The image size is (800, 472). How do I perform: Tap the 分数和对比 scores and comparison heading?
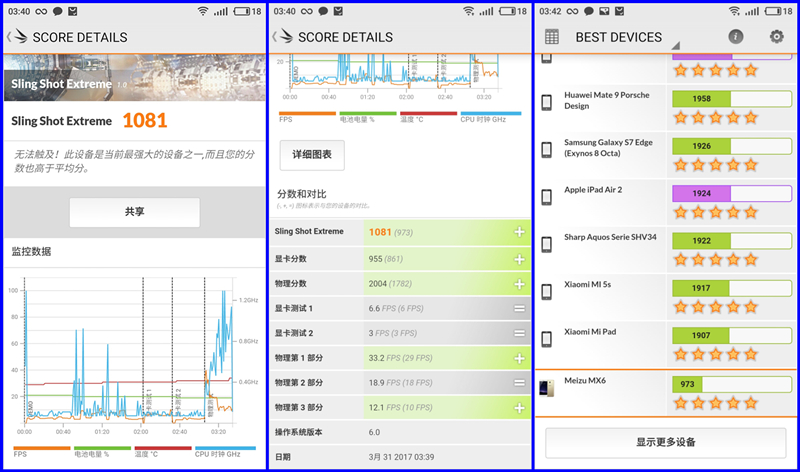302,194
